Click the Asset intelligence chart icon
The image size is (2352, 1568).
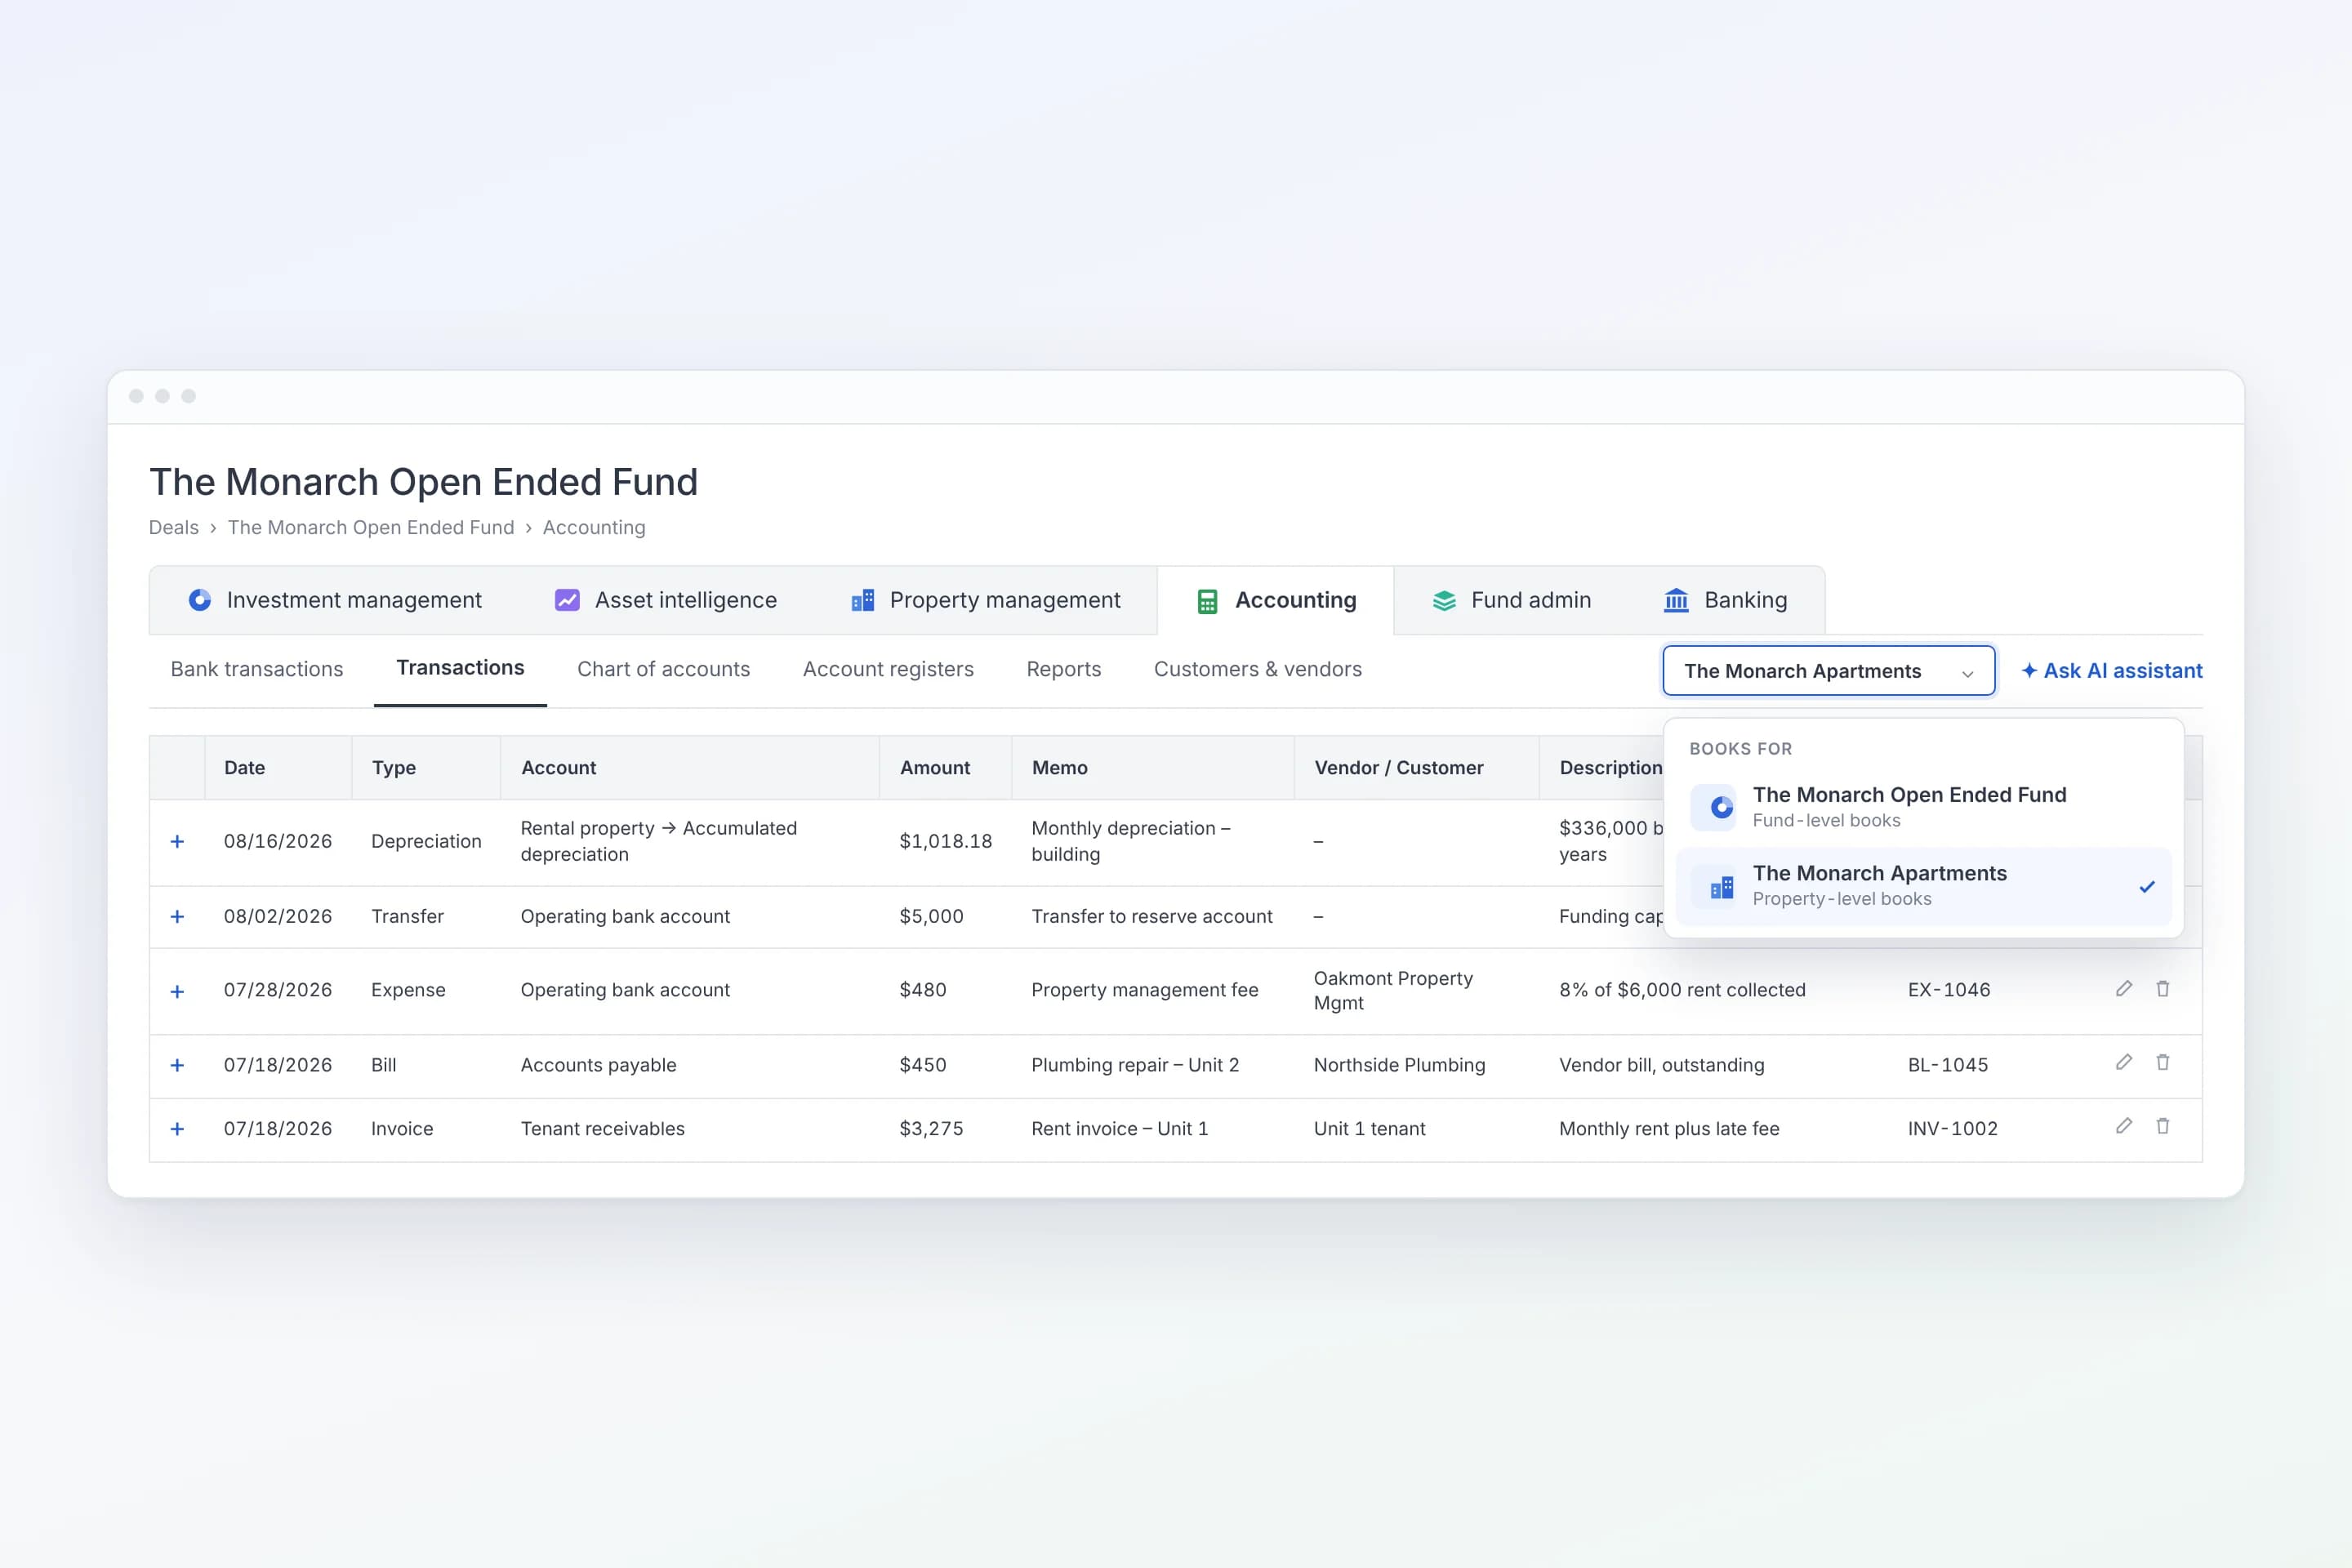coord(567,600)
